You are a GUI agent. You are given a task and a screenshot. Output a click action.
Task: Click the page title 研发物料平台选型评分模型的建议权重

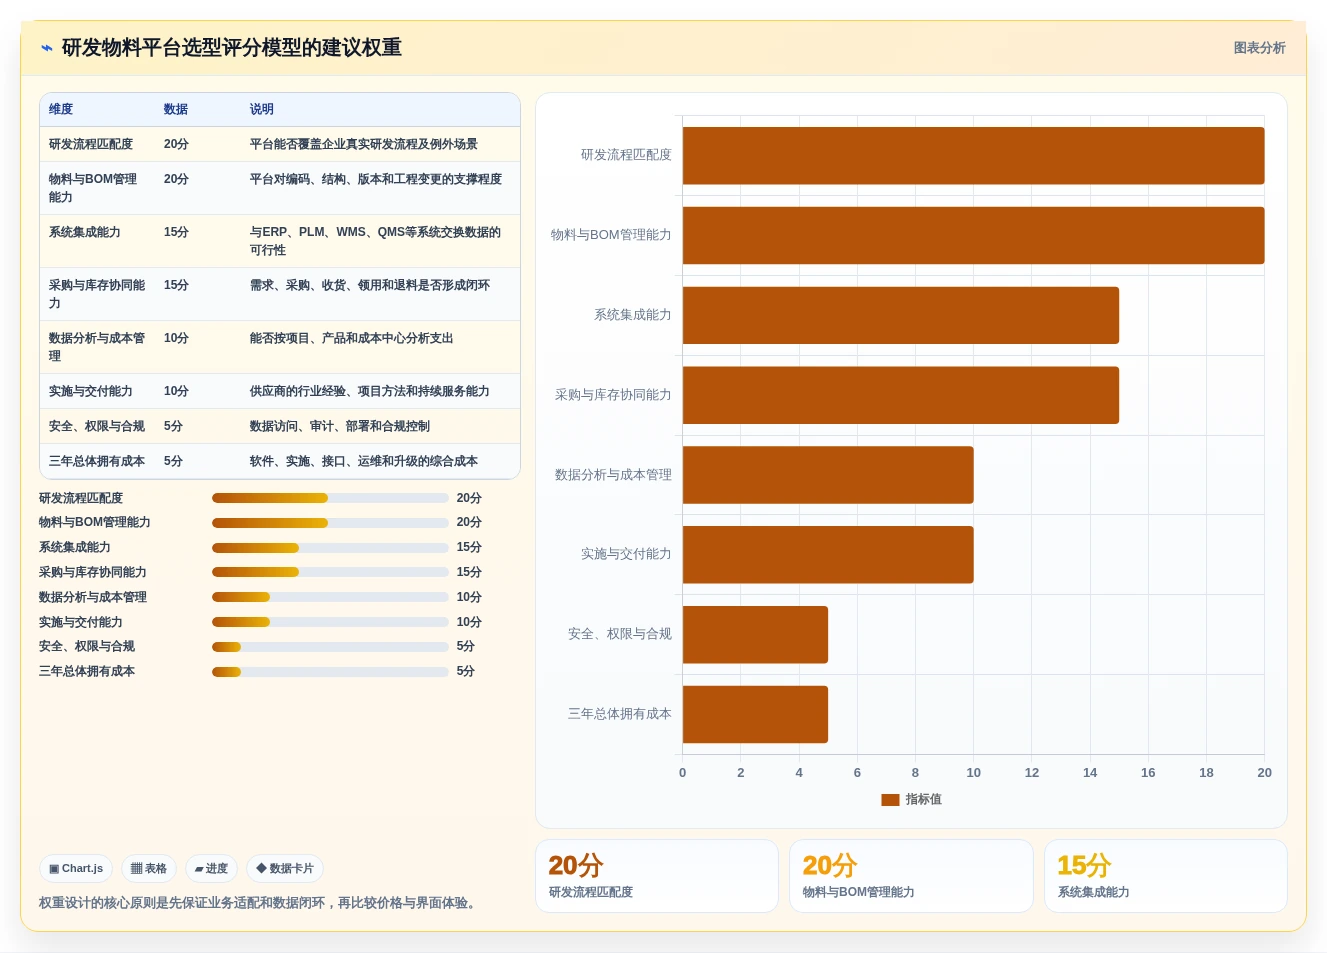pos(232,48)
